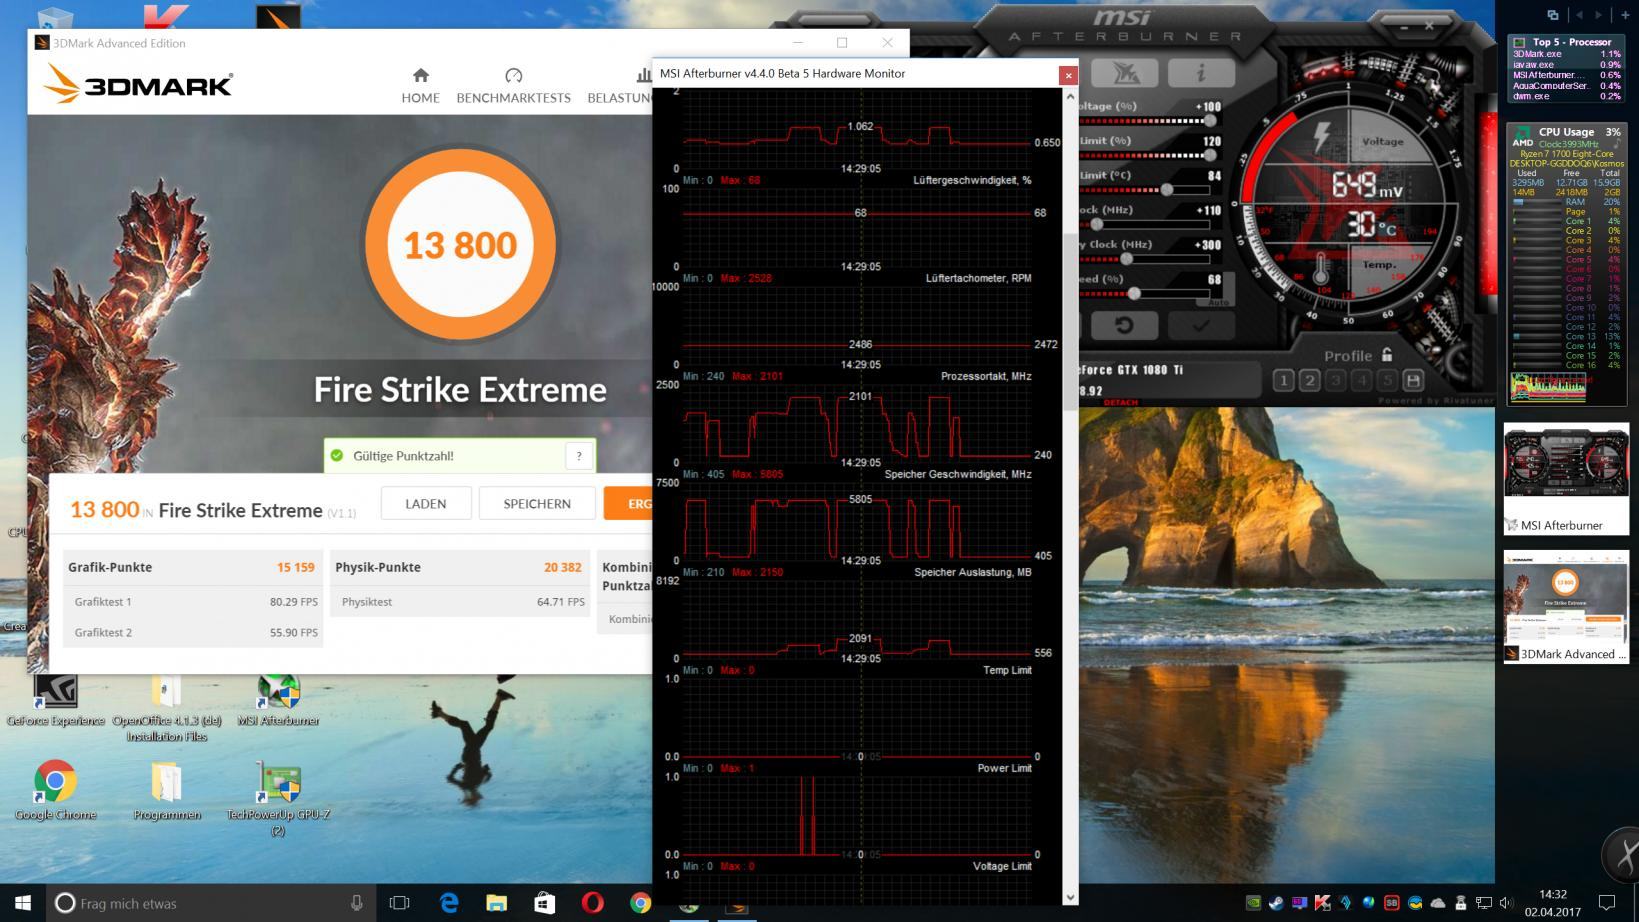Select the 3DMark Advanced window thumbnail in the sidebar

point(1566,606)
